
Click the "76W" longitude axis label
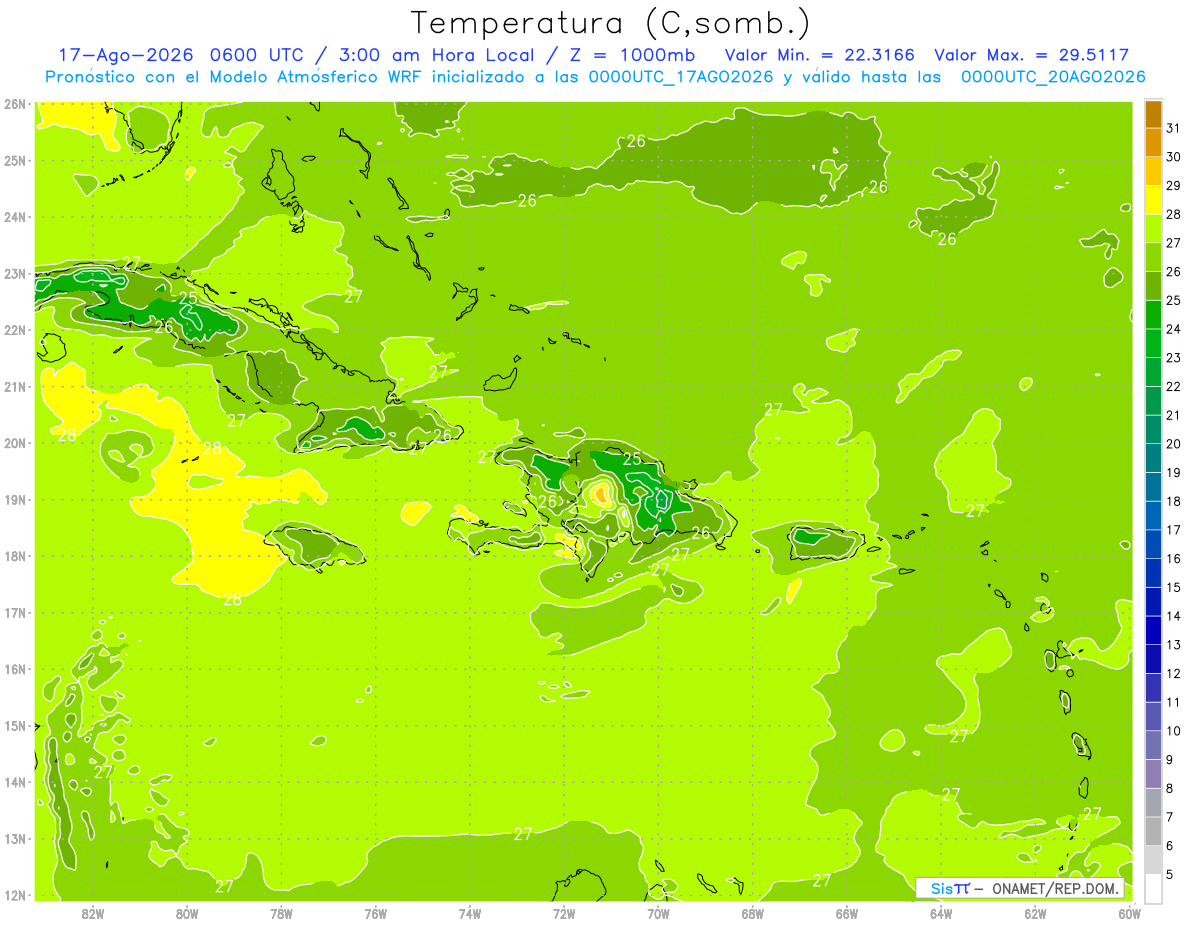click(x=375, y=913)
